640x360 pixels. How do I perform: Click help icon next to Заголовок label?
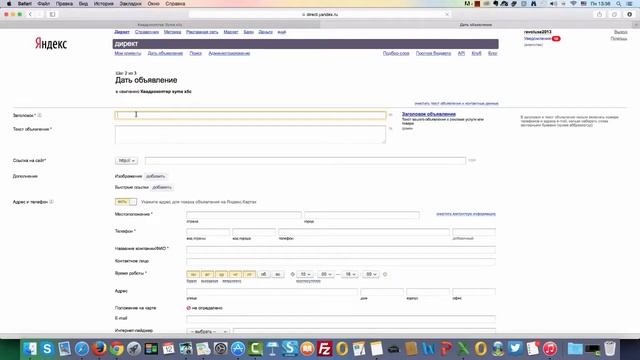pos(40,116)
